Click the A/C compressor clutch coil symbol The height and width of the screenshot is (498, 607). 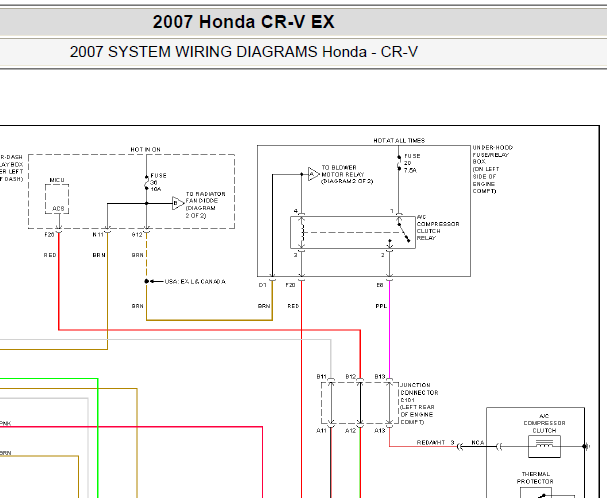pos(544,446)
